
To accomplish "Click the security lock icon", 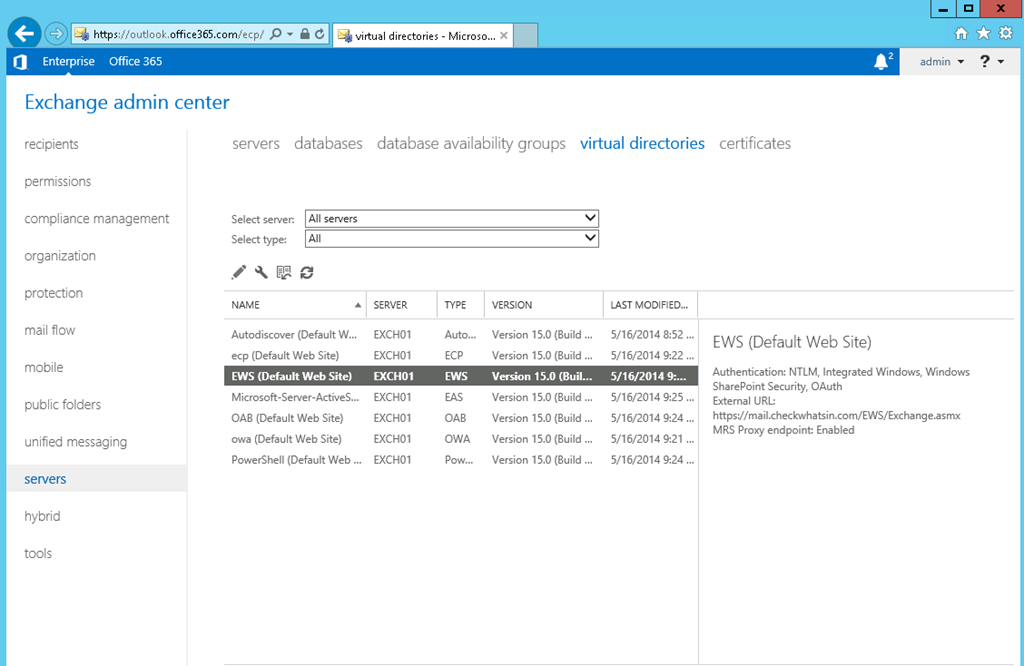I will [304, 34].
